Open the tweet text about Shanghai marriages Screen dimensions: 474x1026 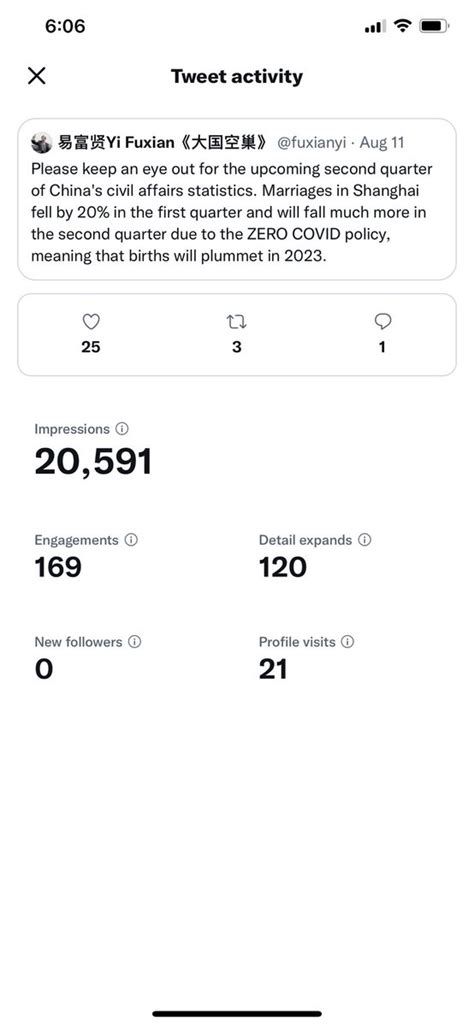point(232,213)
